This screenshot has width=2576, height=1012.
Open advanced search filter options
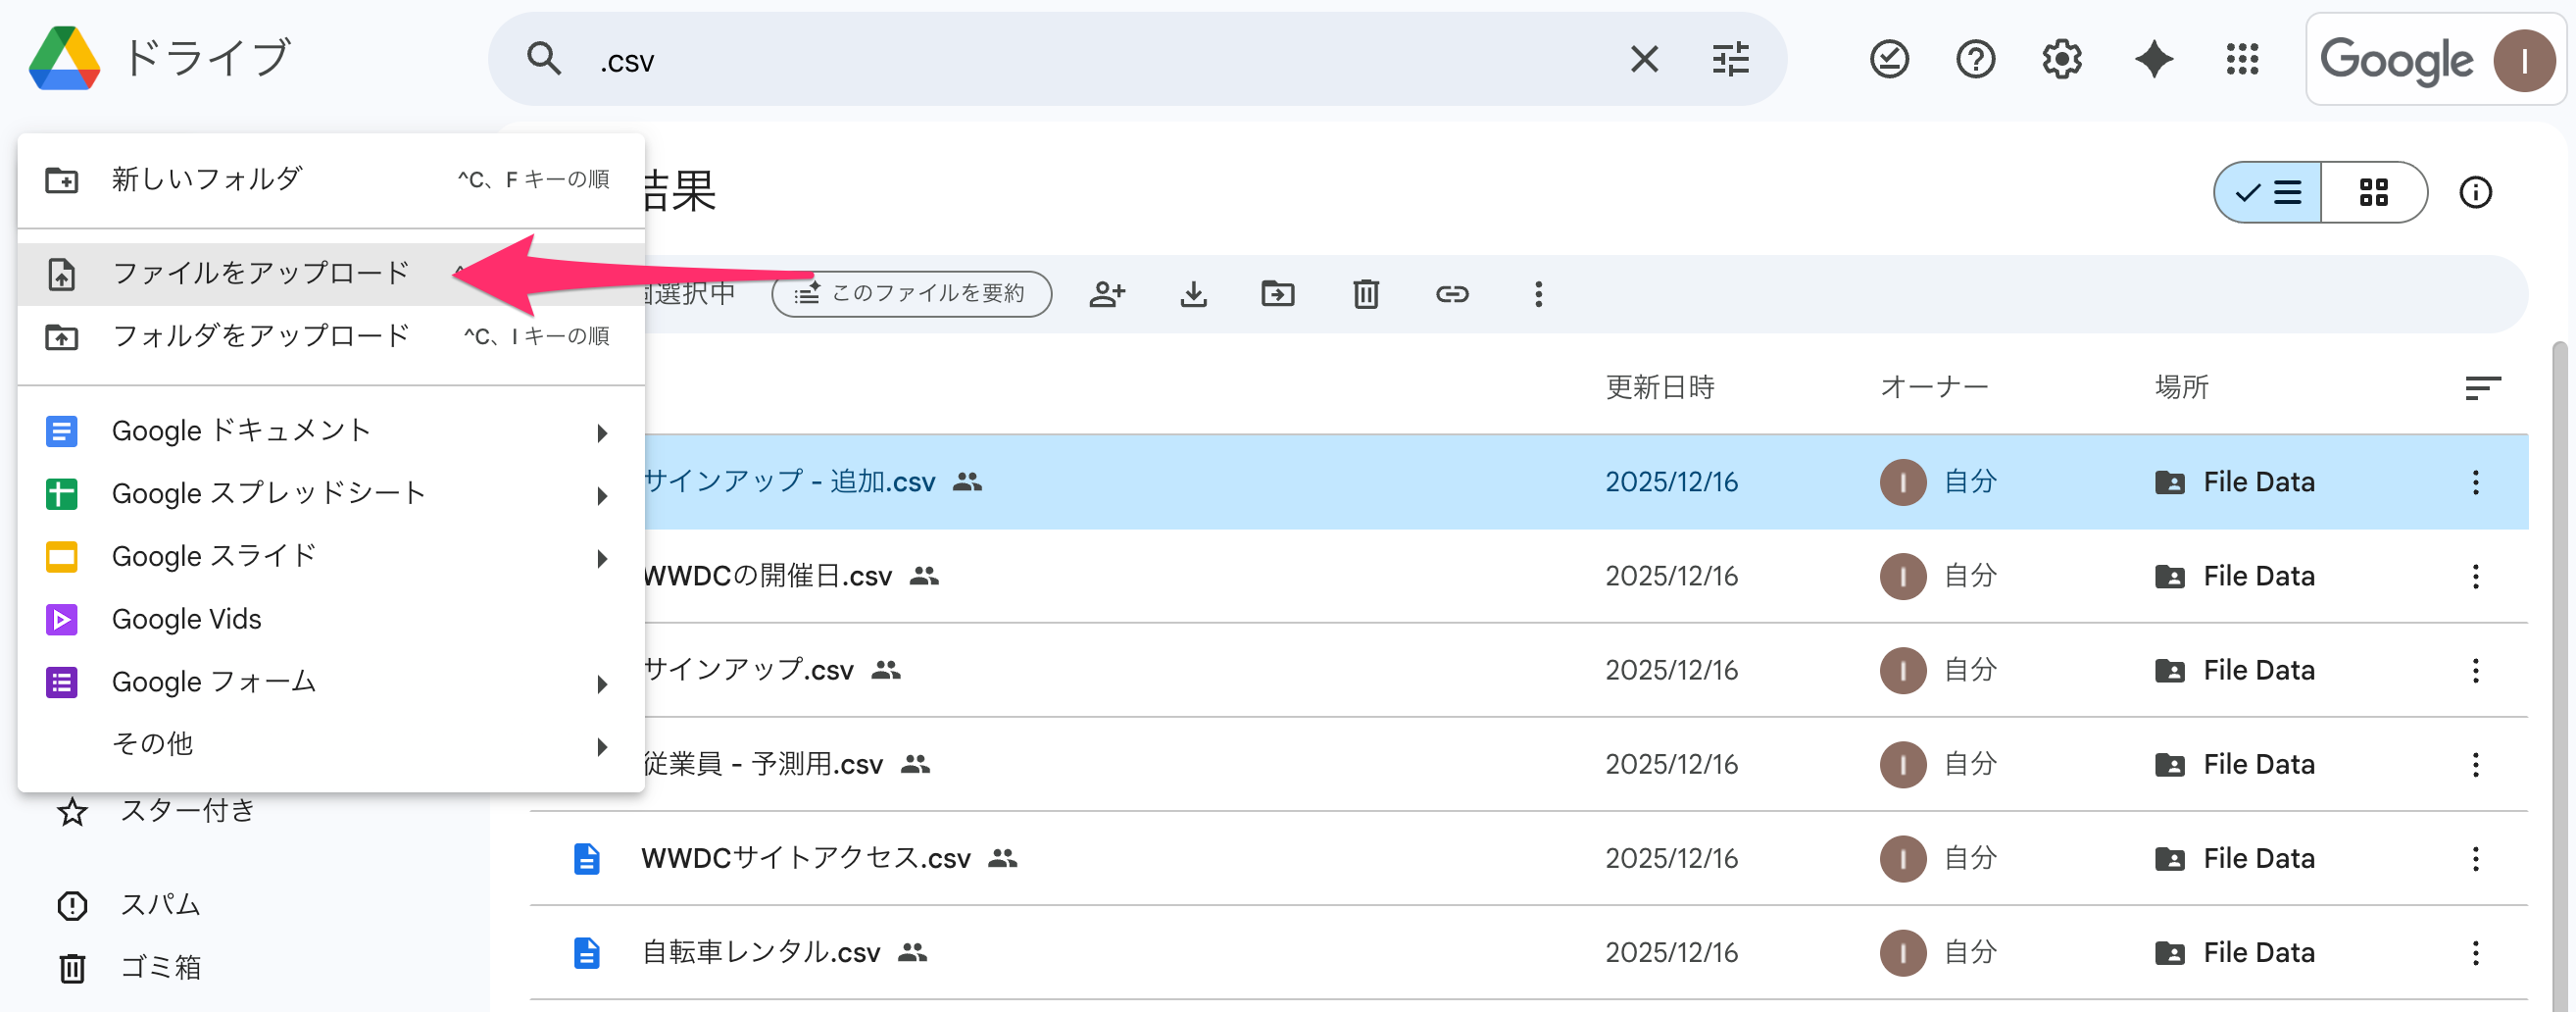[1730, 60]
